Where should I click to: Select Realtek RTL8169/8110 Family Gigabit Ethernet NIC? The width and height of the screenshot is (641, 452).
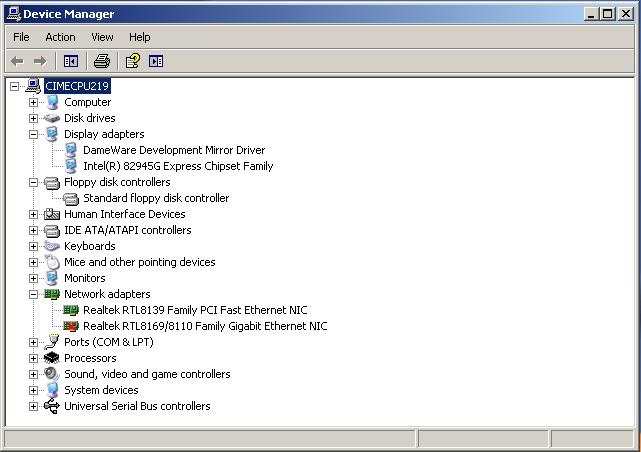tap(205, 326)
